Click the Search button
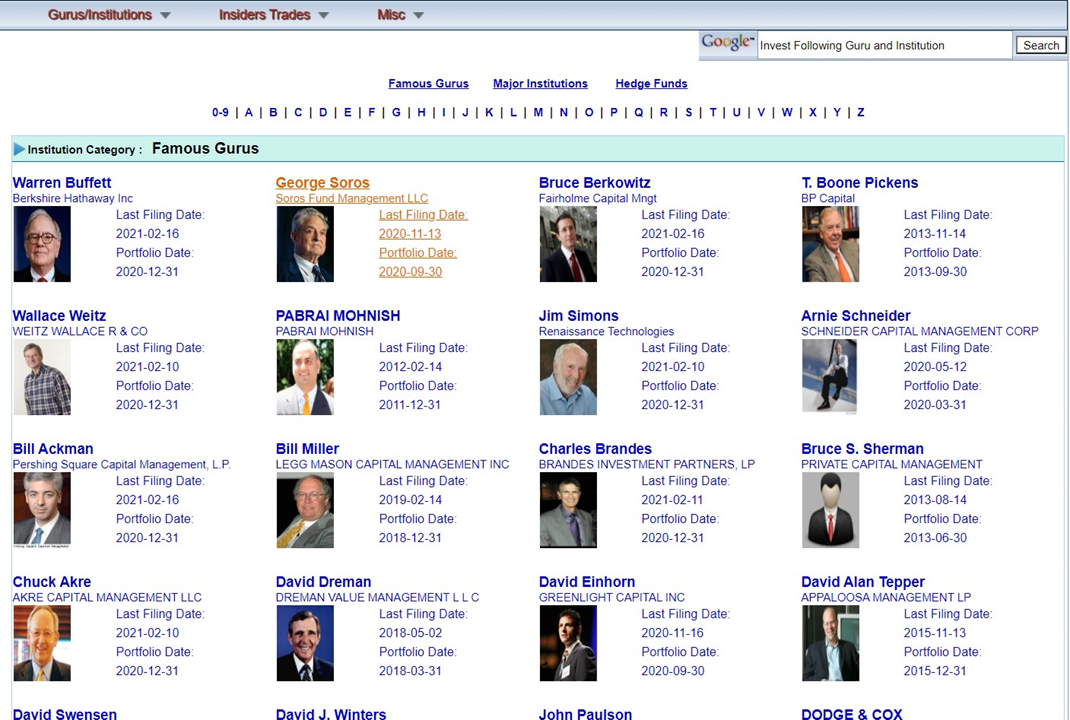The height and width of the screenshot is (720, 1070). click(1041, 46)
